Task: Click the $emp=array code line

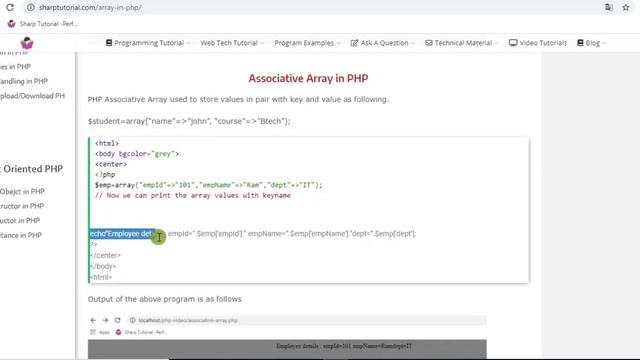Action: [x=209, y=185]
